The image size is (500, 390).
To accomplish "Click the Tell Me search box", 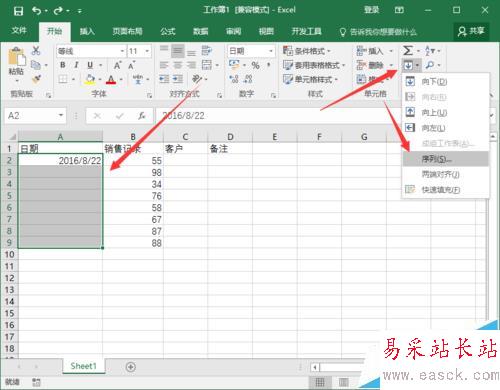I will pos(378,32).
